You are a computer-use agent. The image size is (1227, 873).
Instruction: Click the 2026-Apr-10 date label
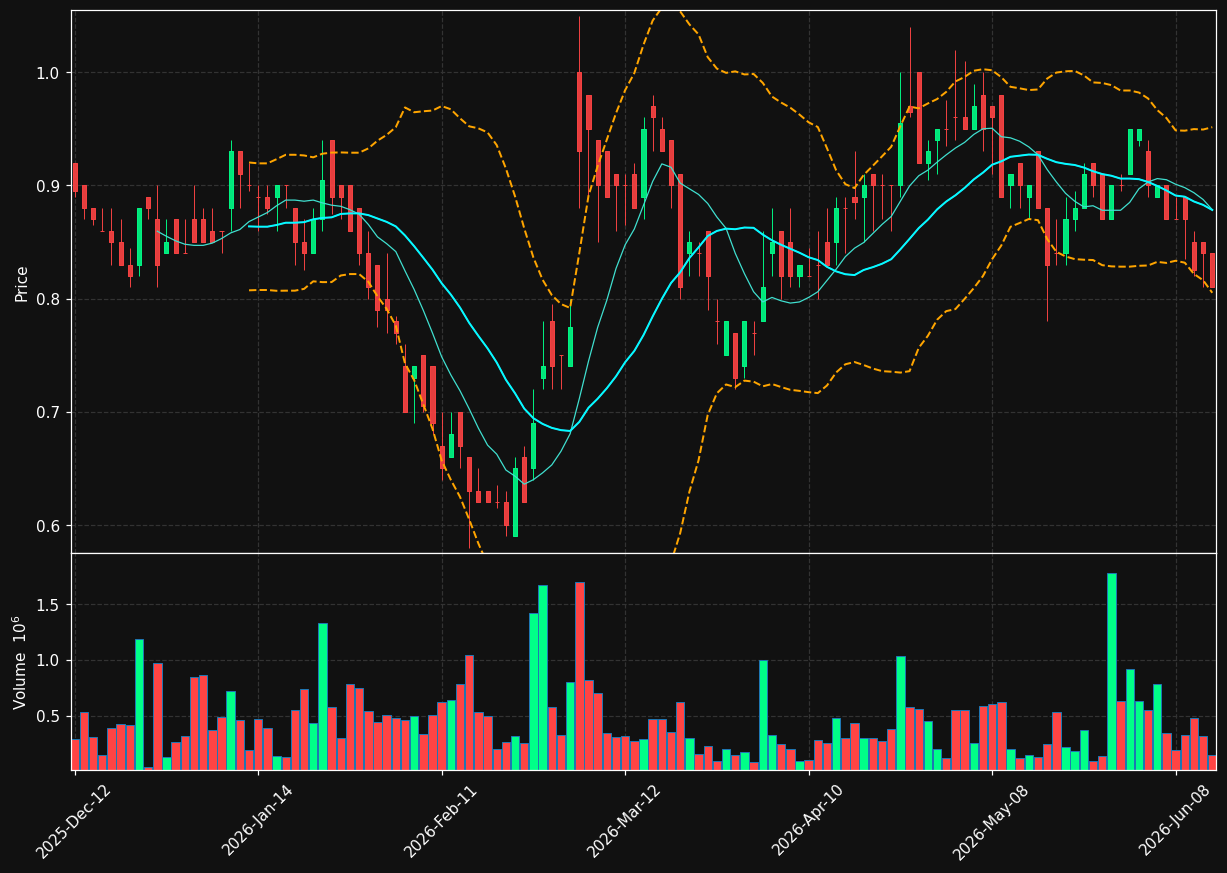808,820
